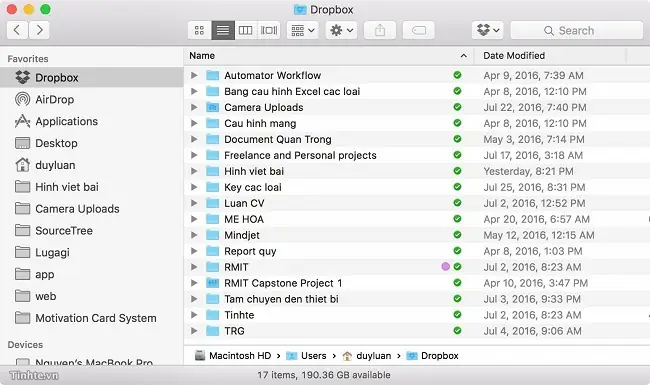Image resolution: width=650 pixels, height=385 pixels.
Task: Click the sync checkmark for Mindjet
Action: 457,235
